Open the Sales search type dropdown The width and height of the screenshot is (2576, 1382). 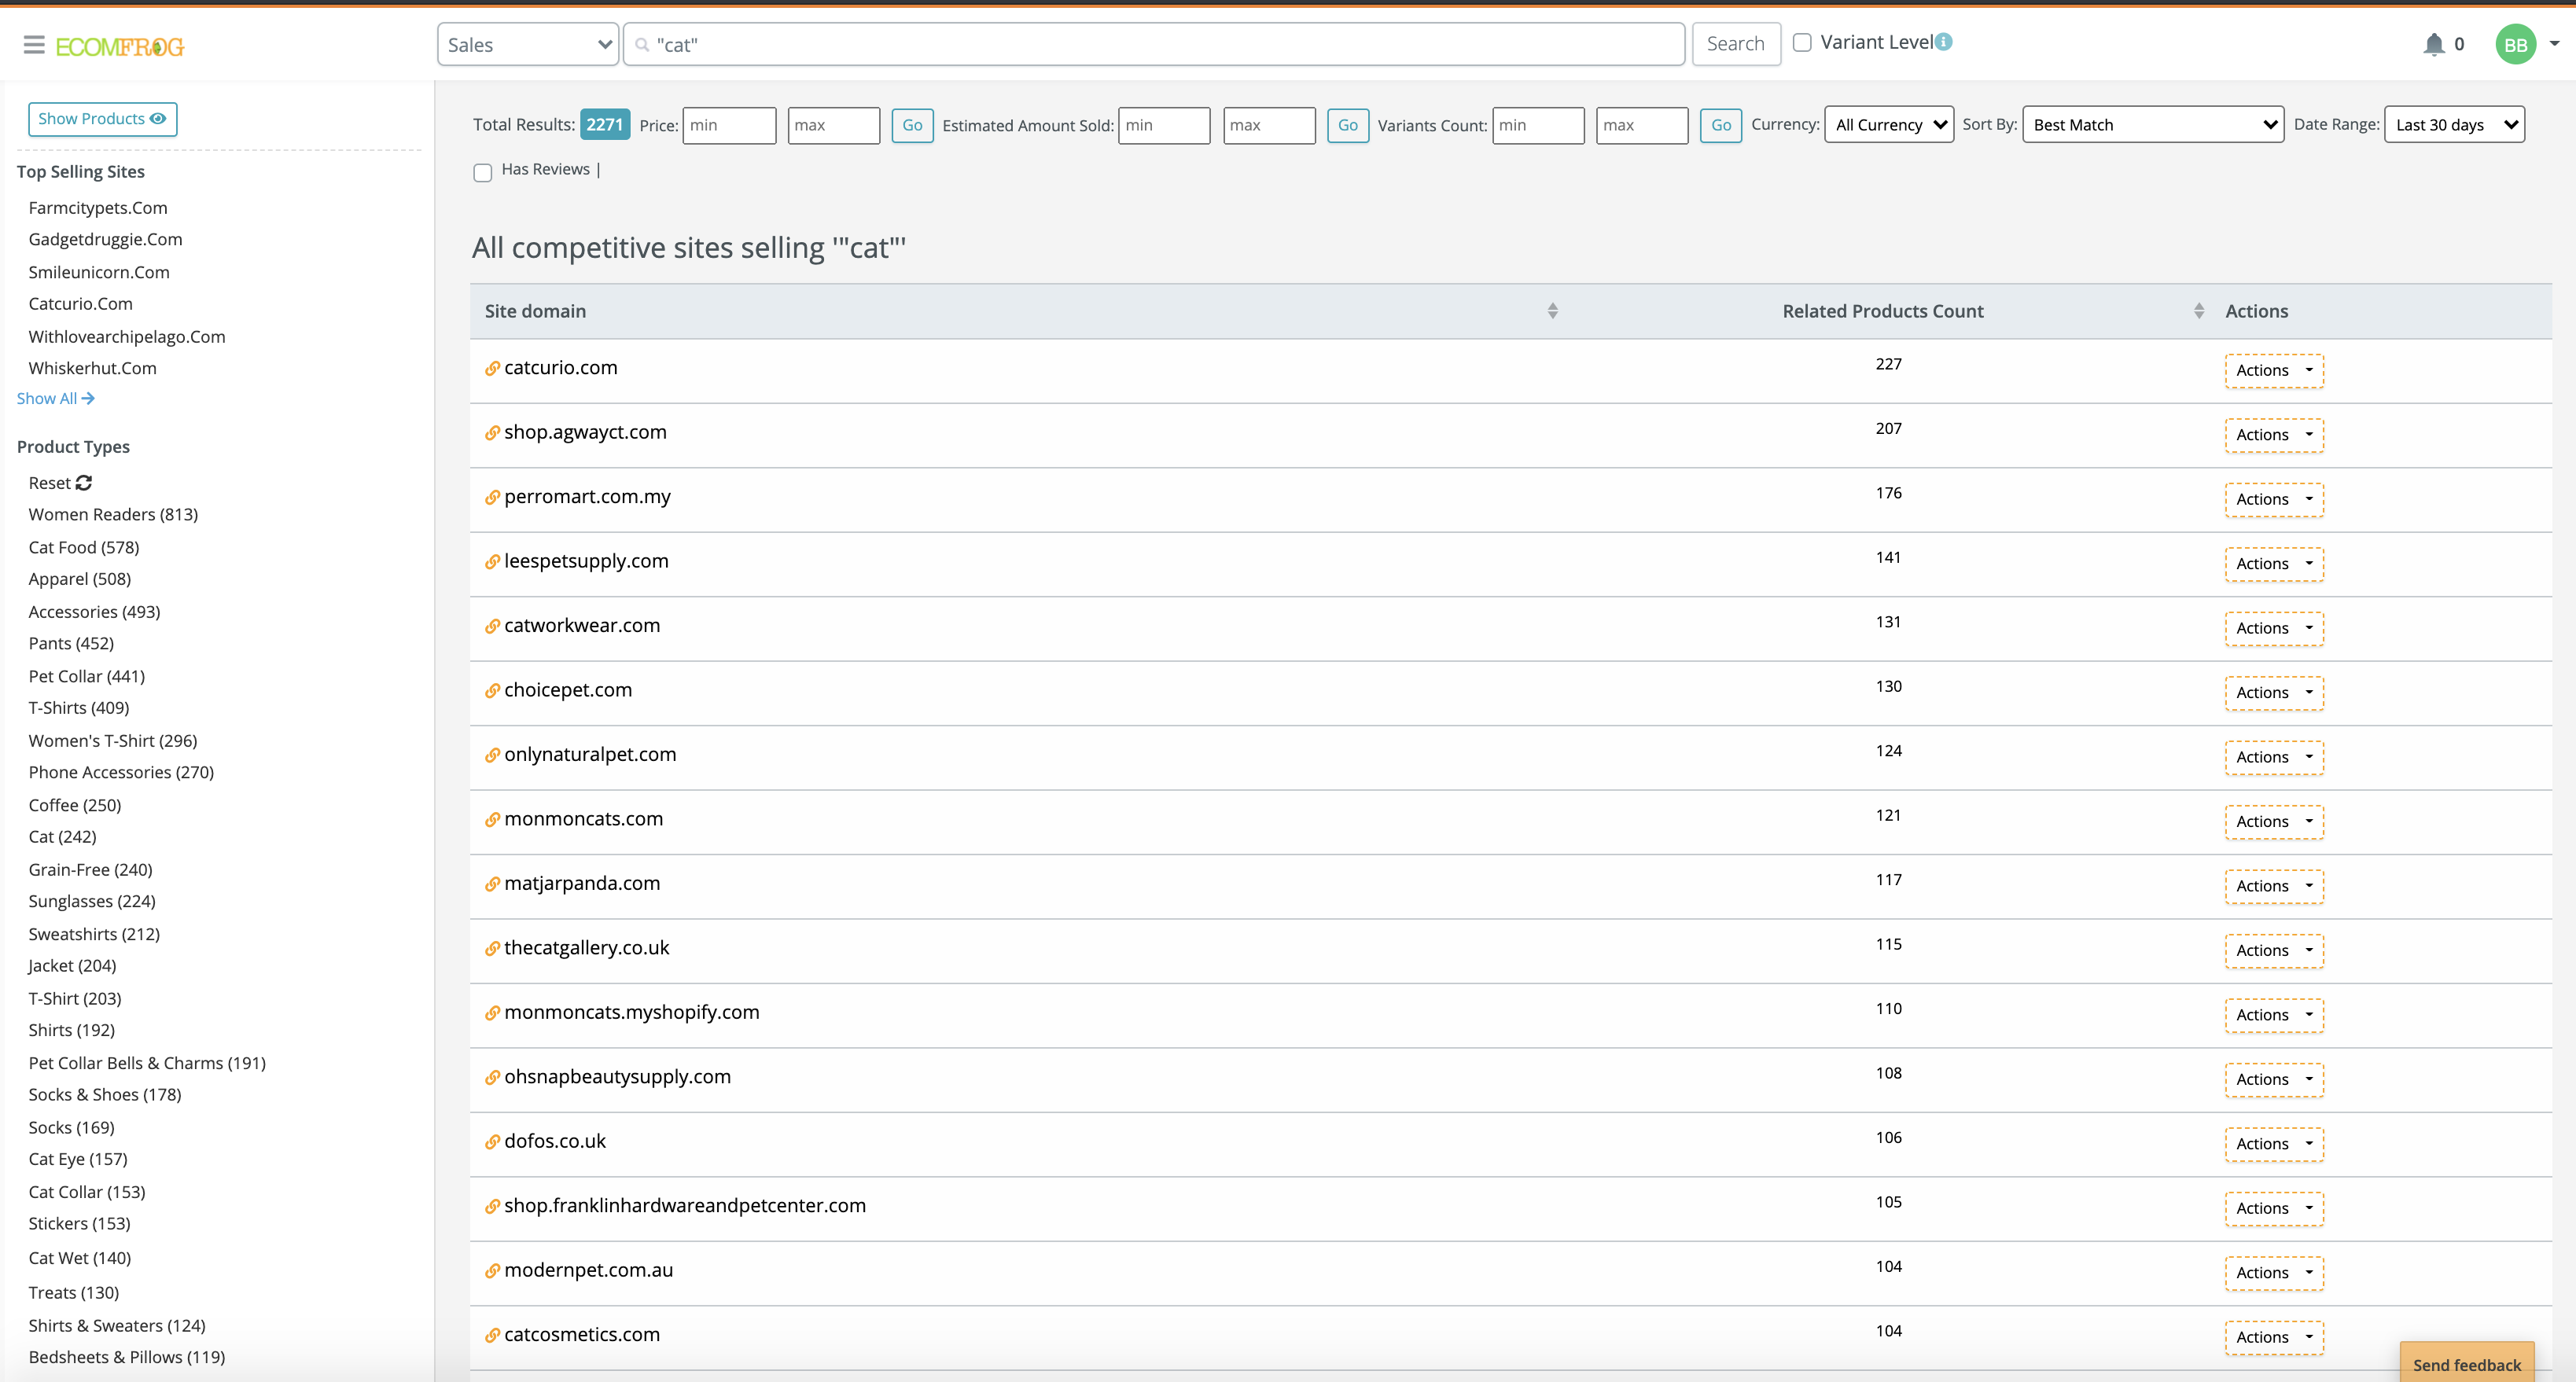pos(527,44)
